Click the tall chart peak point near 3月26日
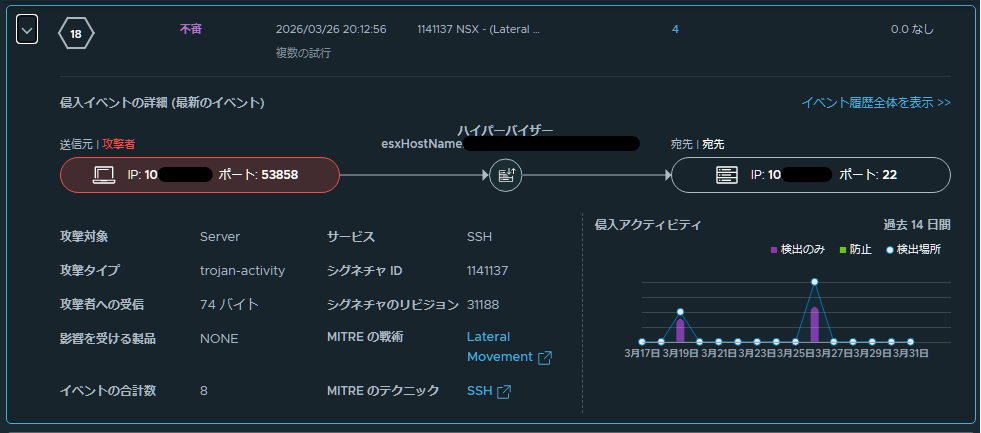The image size is (981, 433). click(x=815, y=282)
